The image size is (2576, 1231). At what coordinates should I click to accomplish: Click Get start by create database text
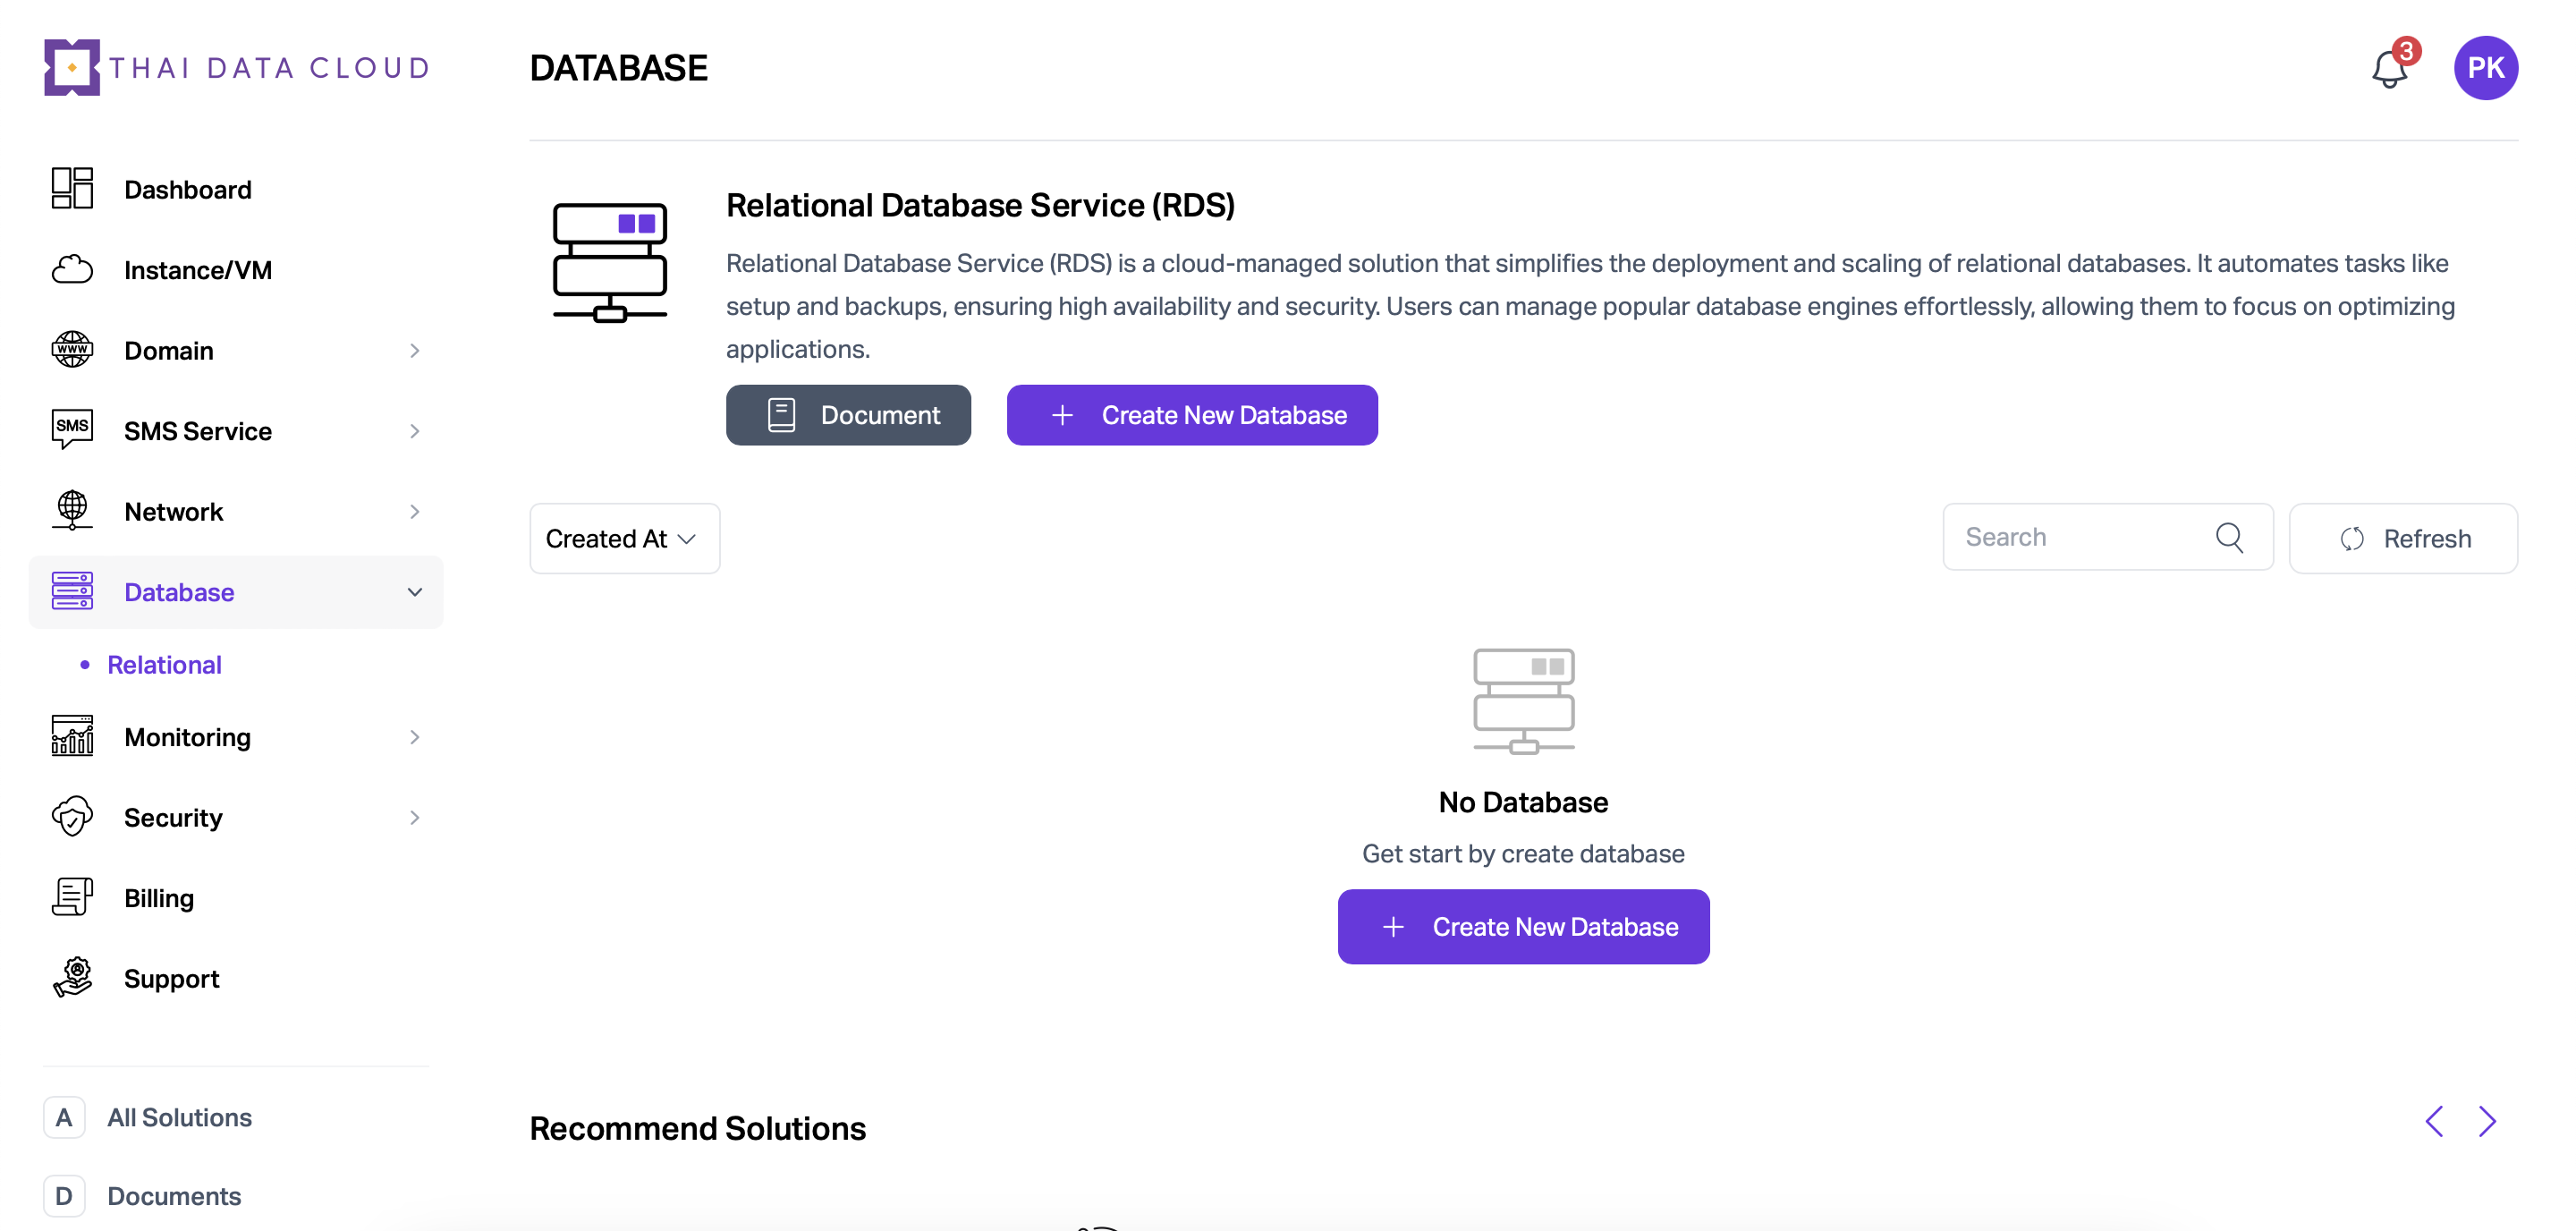pos(1523,853)
